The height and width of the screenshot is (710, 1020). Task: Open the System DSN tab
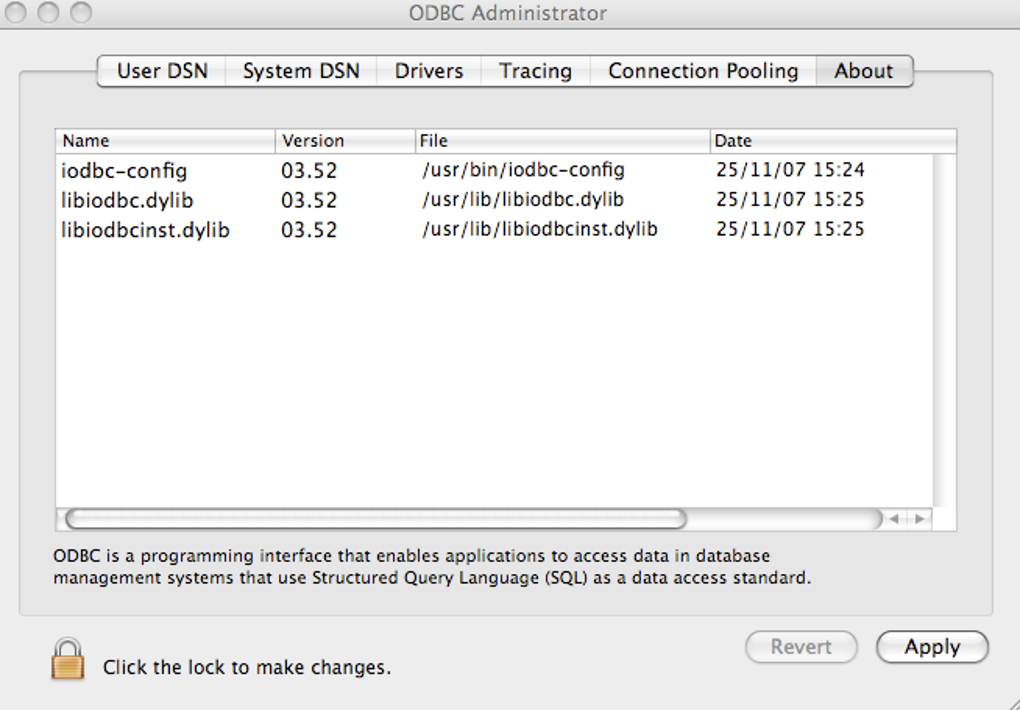pyautogui.click(x=300, y=71)
